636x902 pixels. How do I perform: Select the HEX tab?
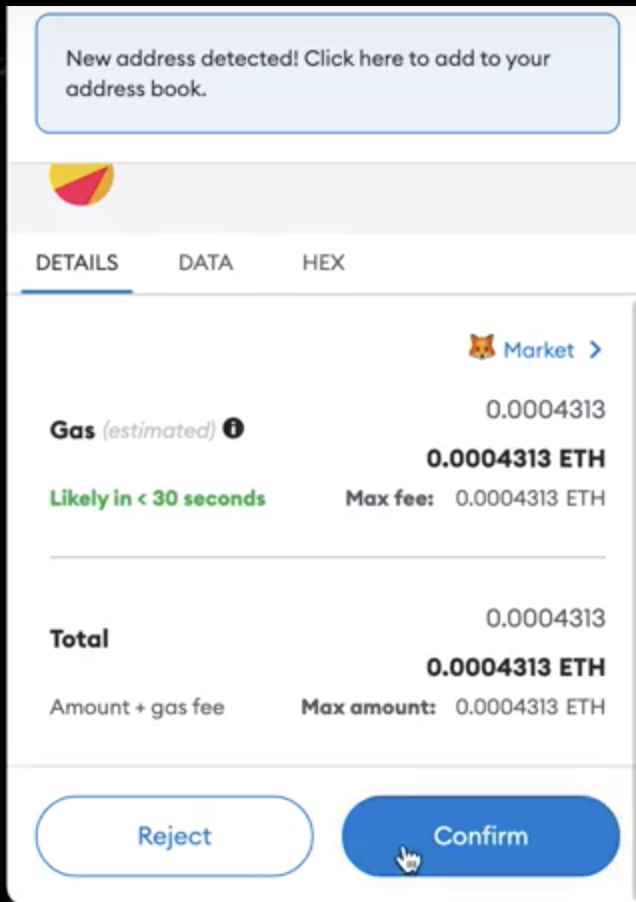[323, 263]
